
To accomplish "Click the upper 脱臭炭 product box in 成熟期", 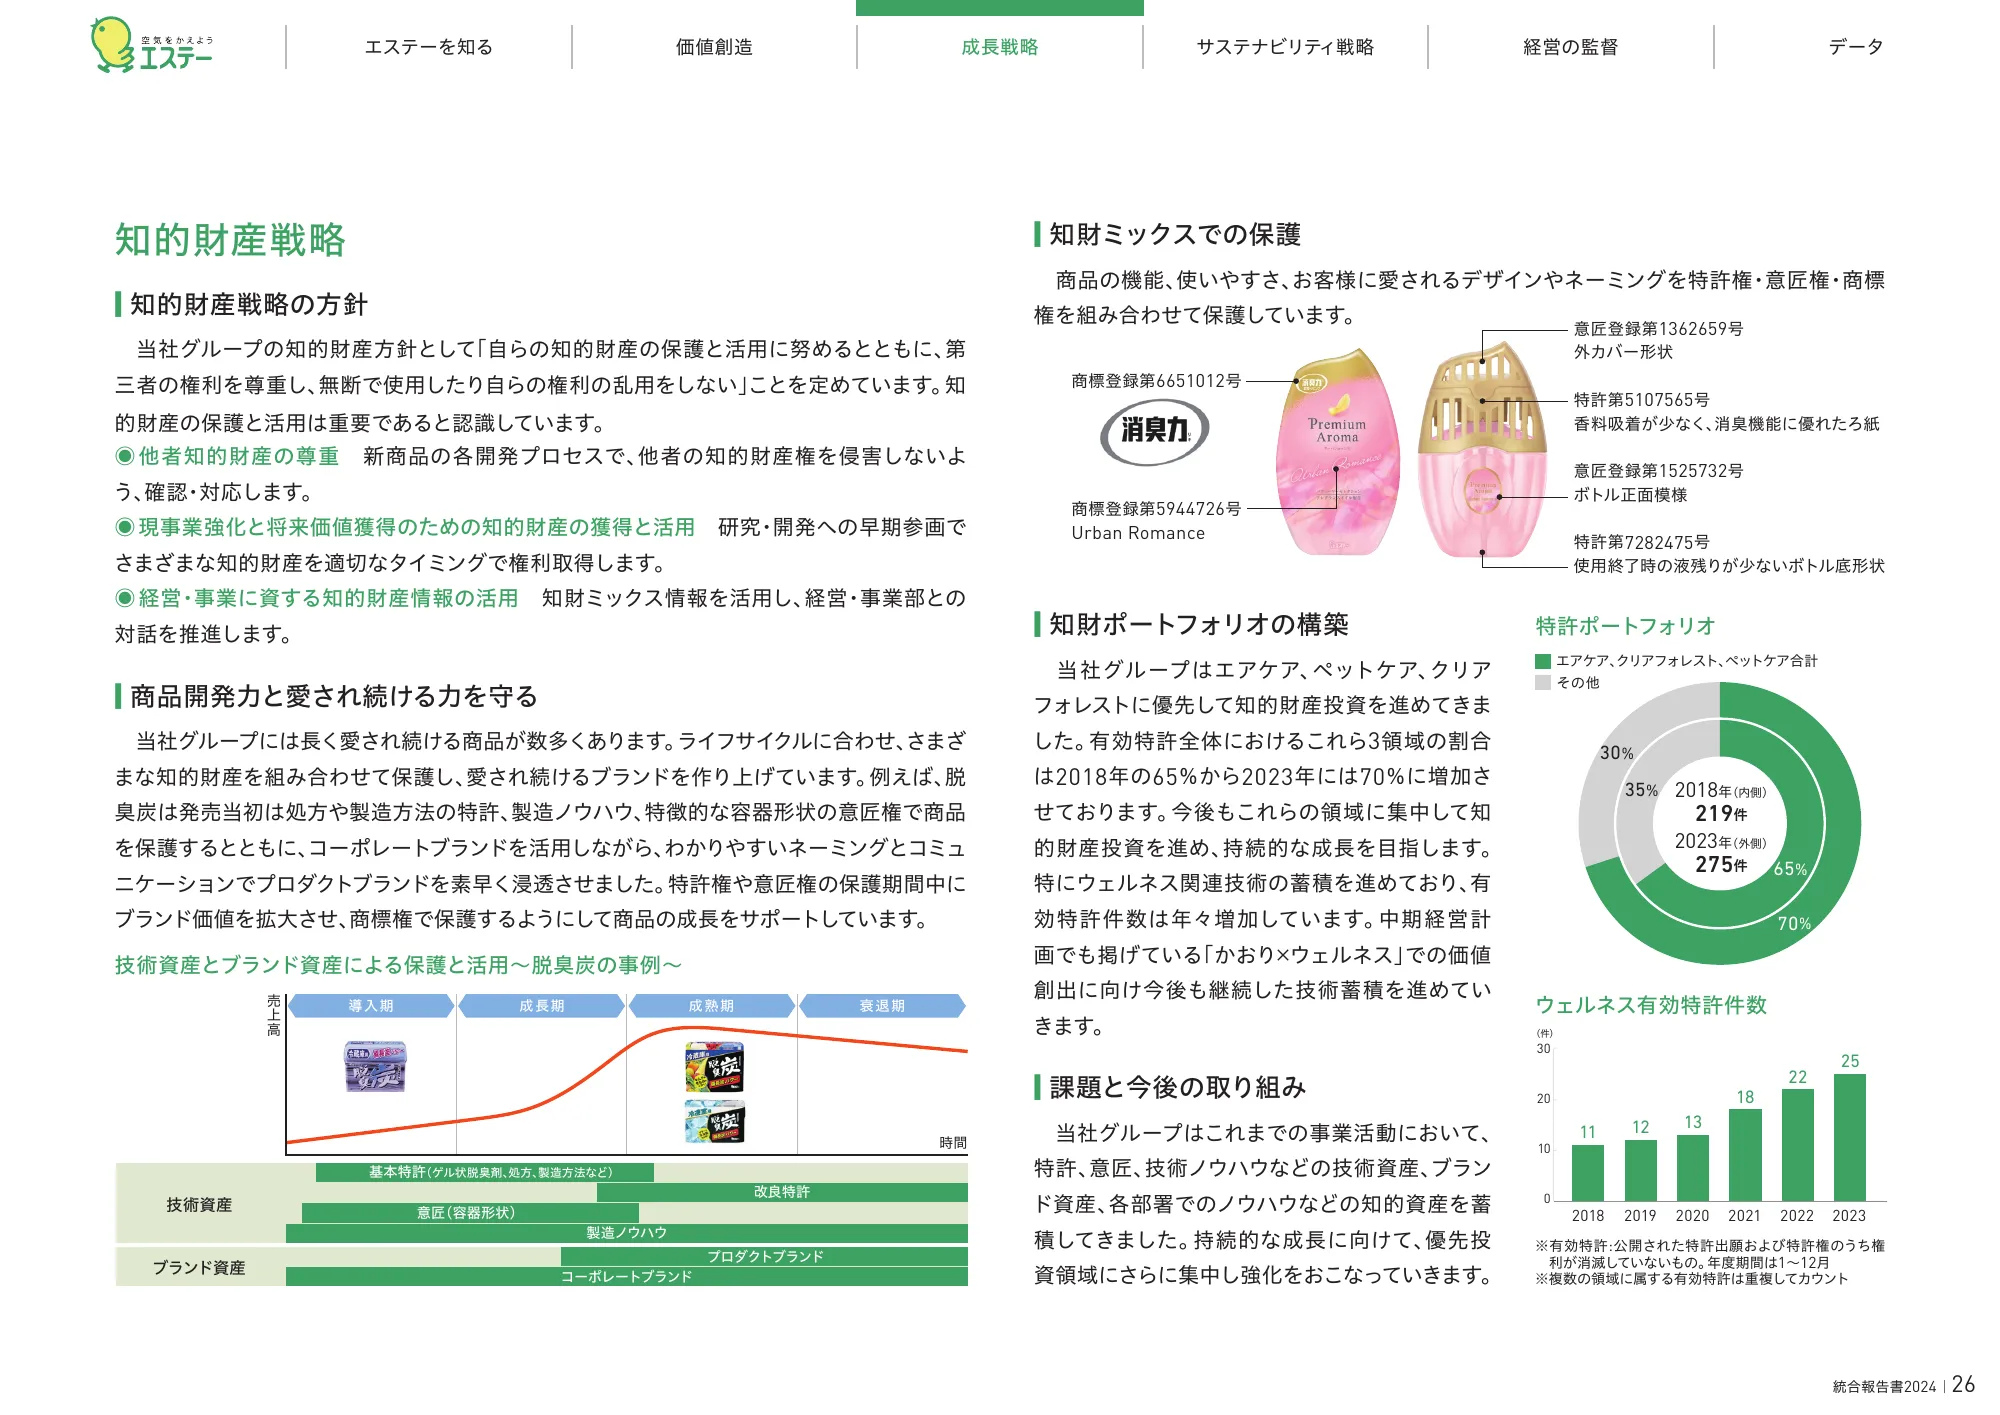I will click(714, 1067).
